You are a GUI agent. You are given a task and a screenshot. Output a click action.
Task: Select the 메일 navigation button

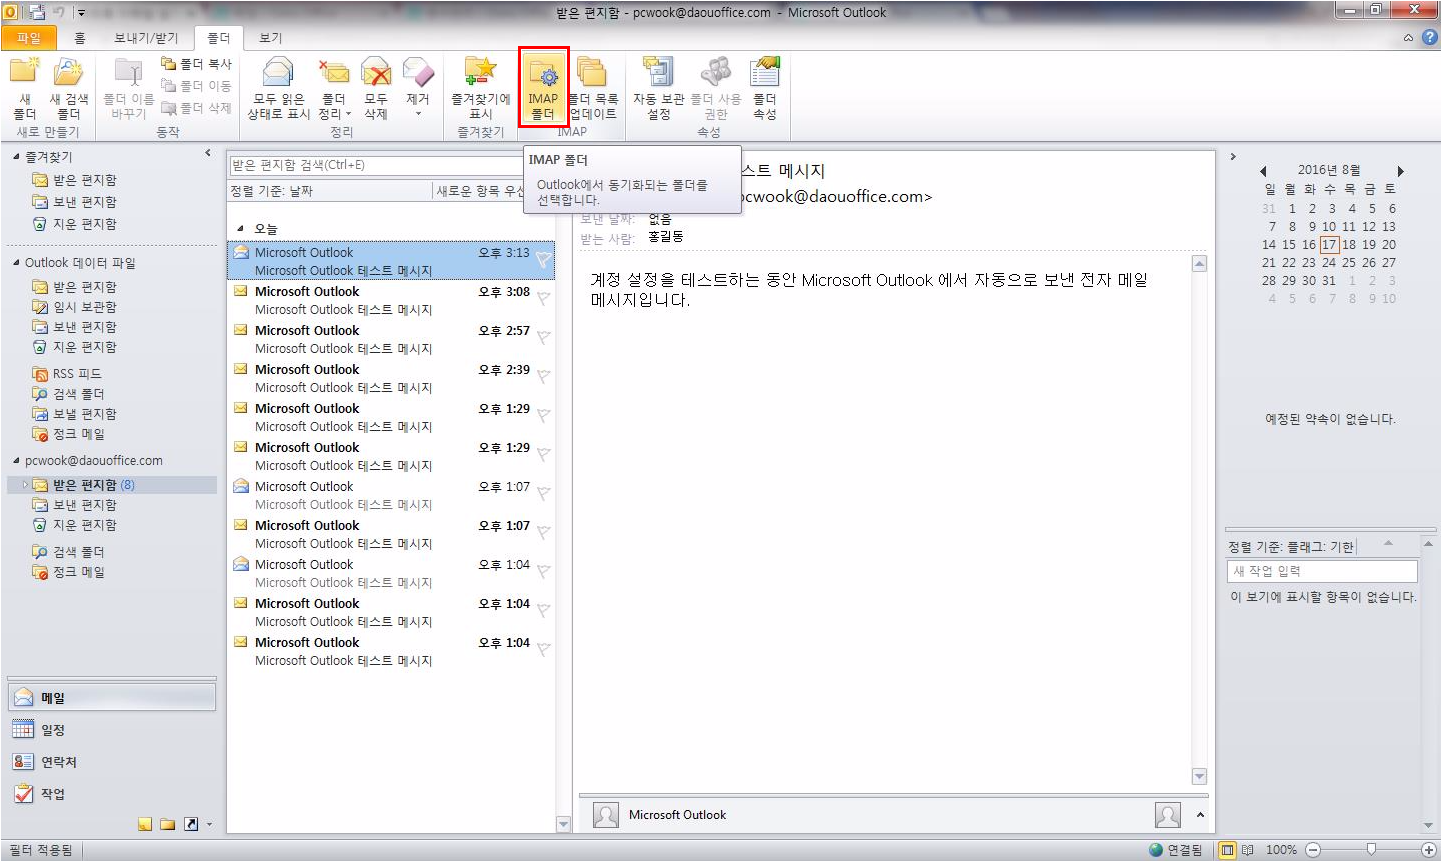click(112, 698)
